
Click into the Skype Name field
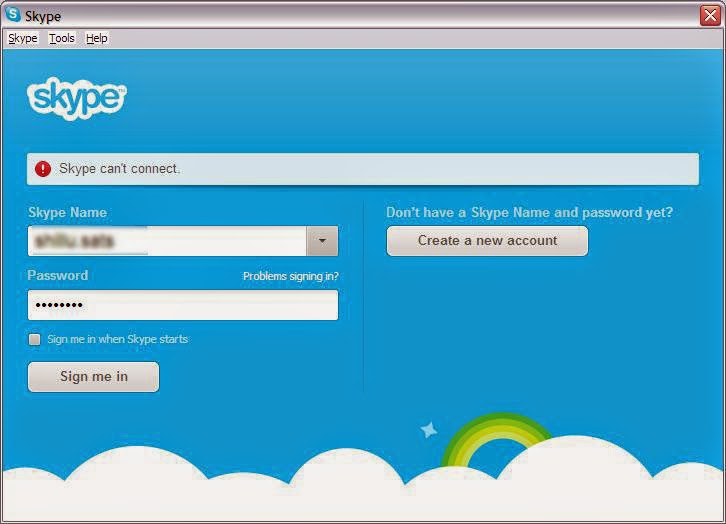(167, 241)
